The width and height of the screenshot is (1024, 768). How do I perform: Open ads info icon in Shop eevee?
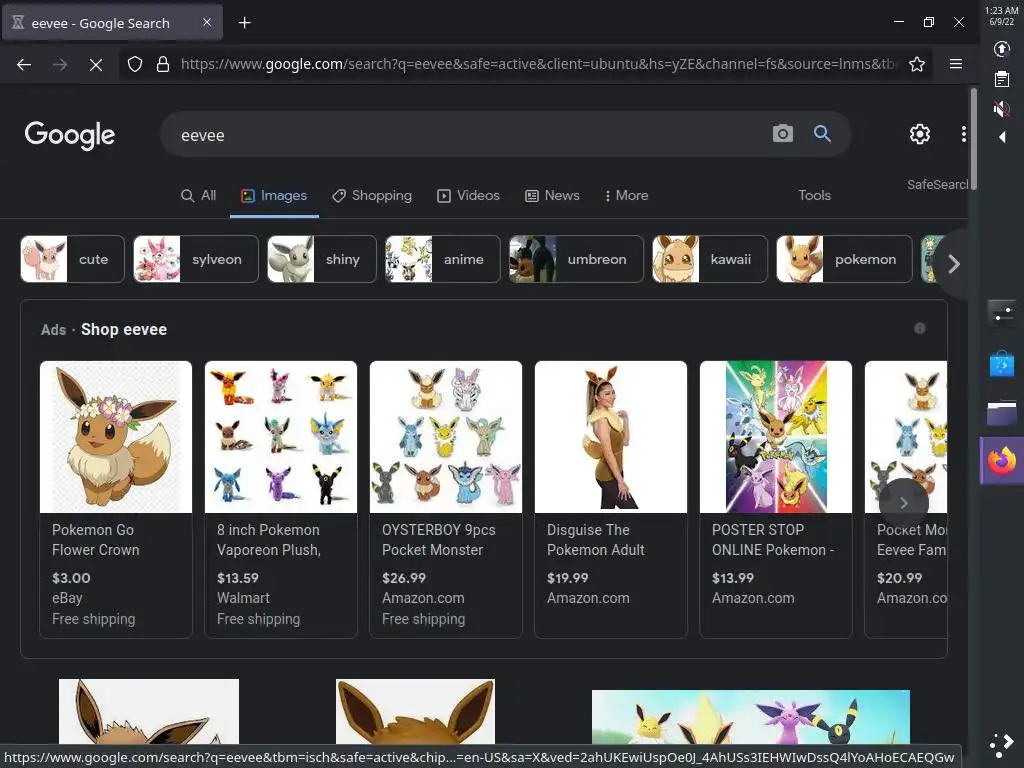(x=920, y=328)
